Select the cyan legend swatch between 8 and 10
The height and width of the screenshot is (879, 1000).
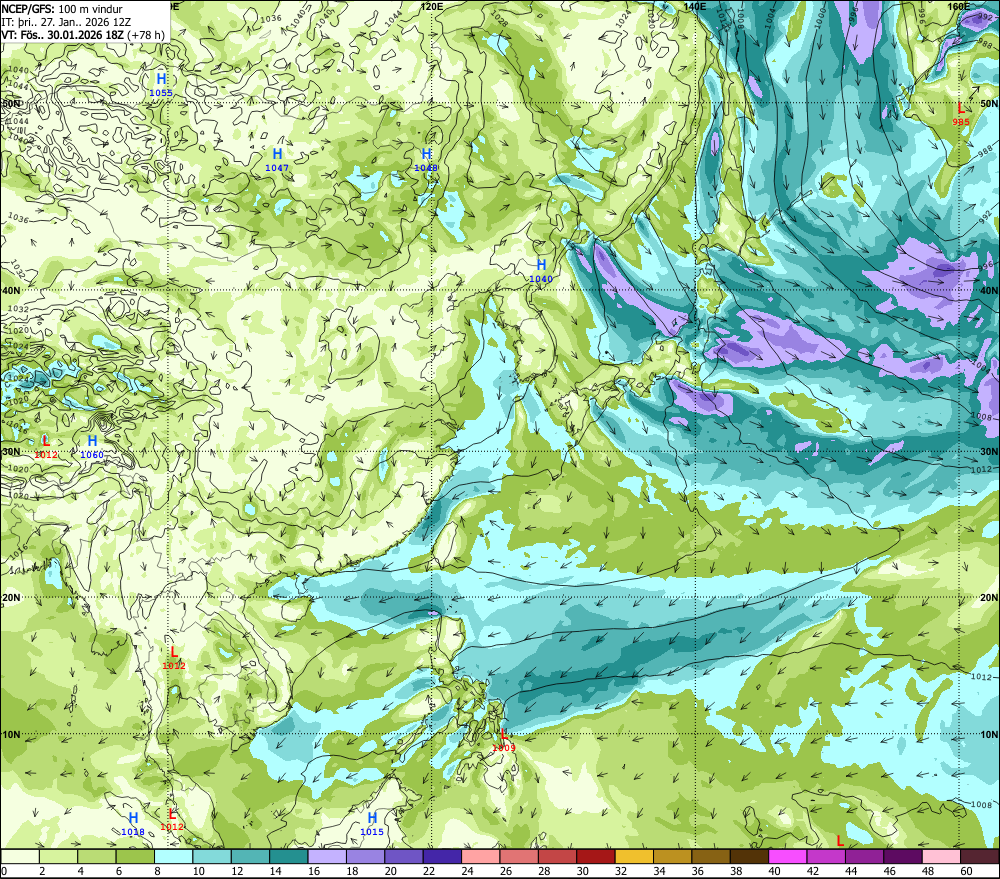pos(173,856)
